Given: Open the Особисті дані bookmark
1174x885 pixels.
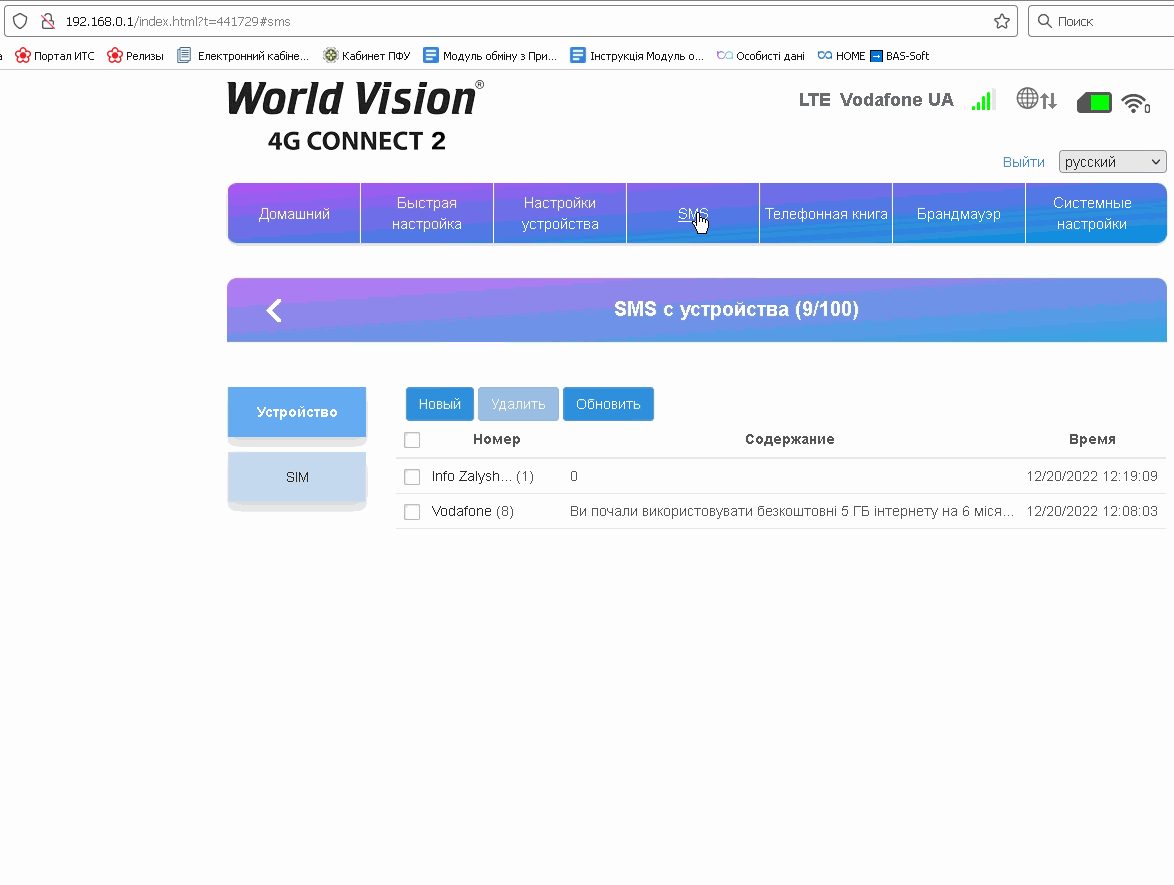Looking at the screenshot, I should click(761, 55).
